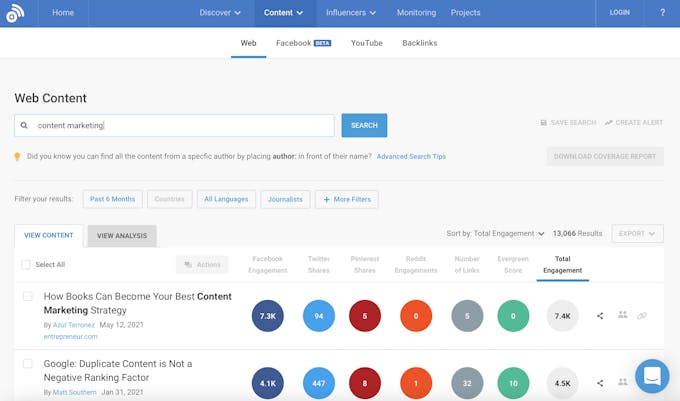
Task: Switch to the View Analysis tab
Action: click(x=122, y=236)
